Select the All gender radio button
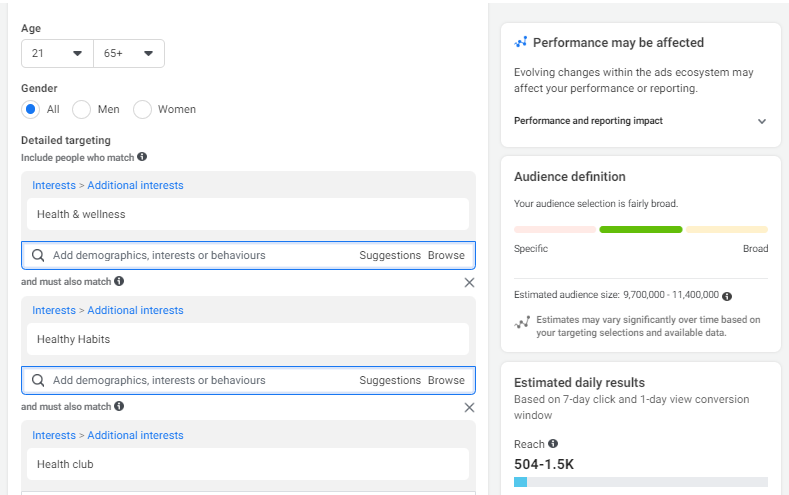The width and height of the screenshot is (789, 495). coord(31,109)
